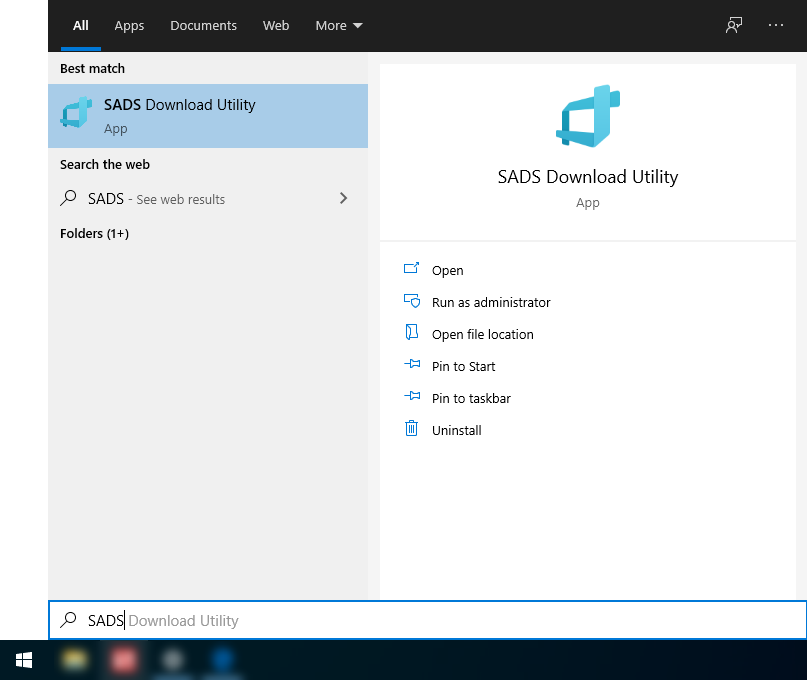Click the magnifier icon in the search box

coord(68,620)
